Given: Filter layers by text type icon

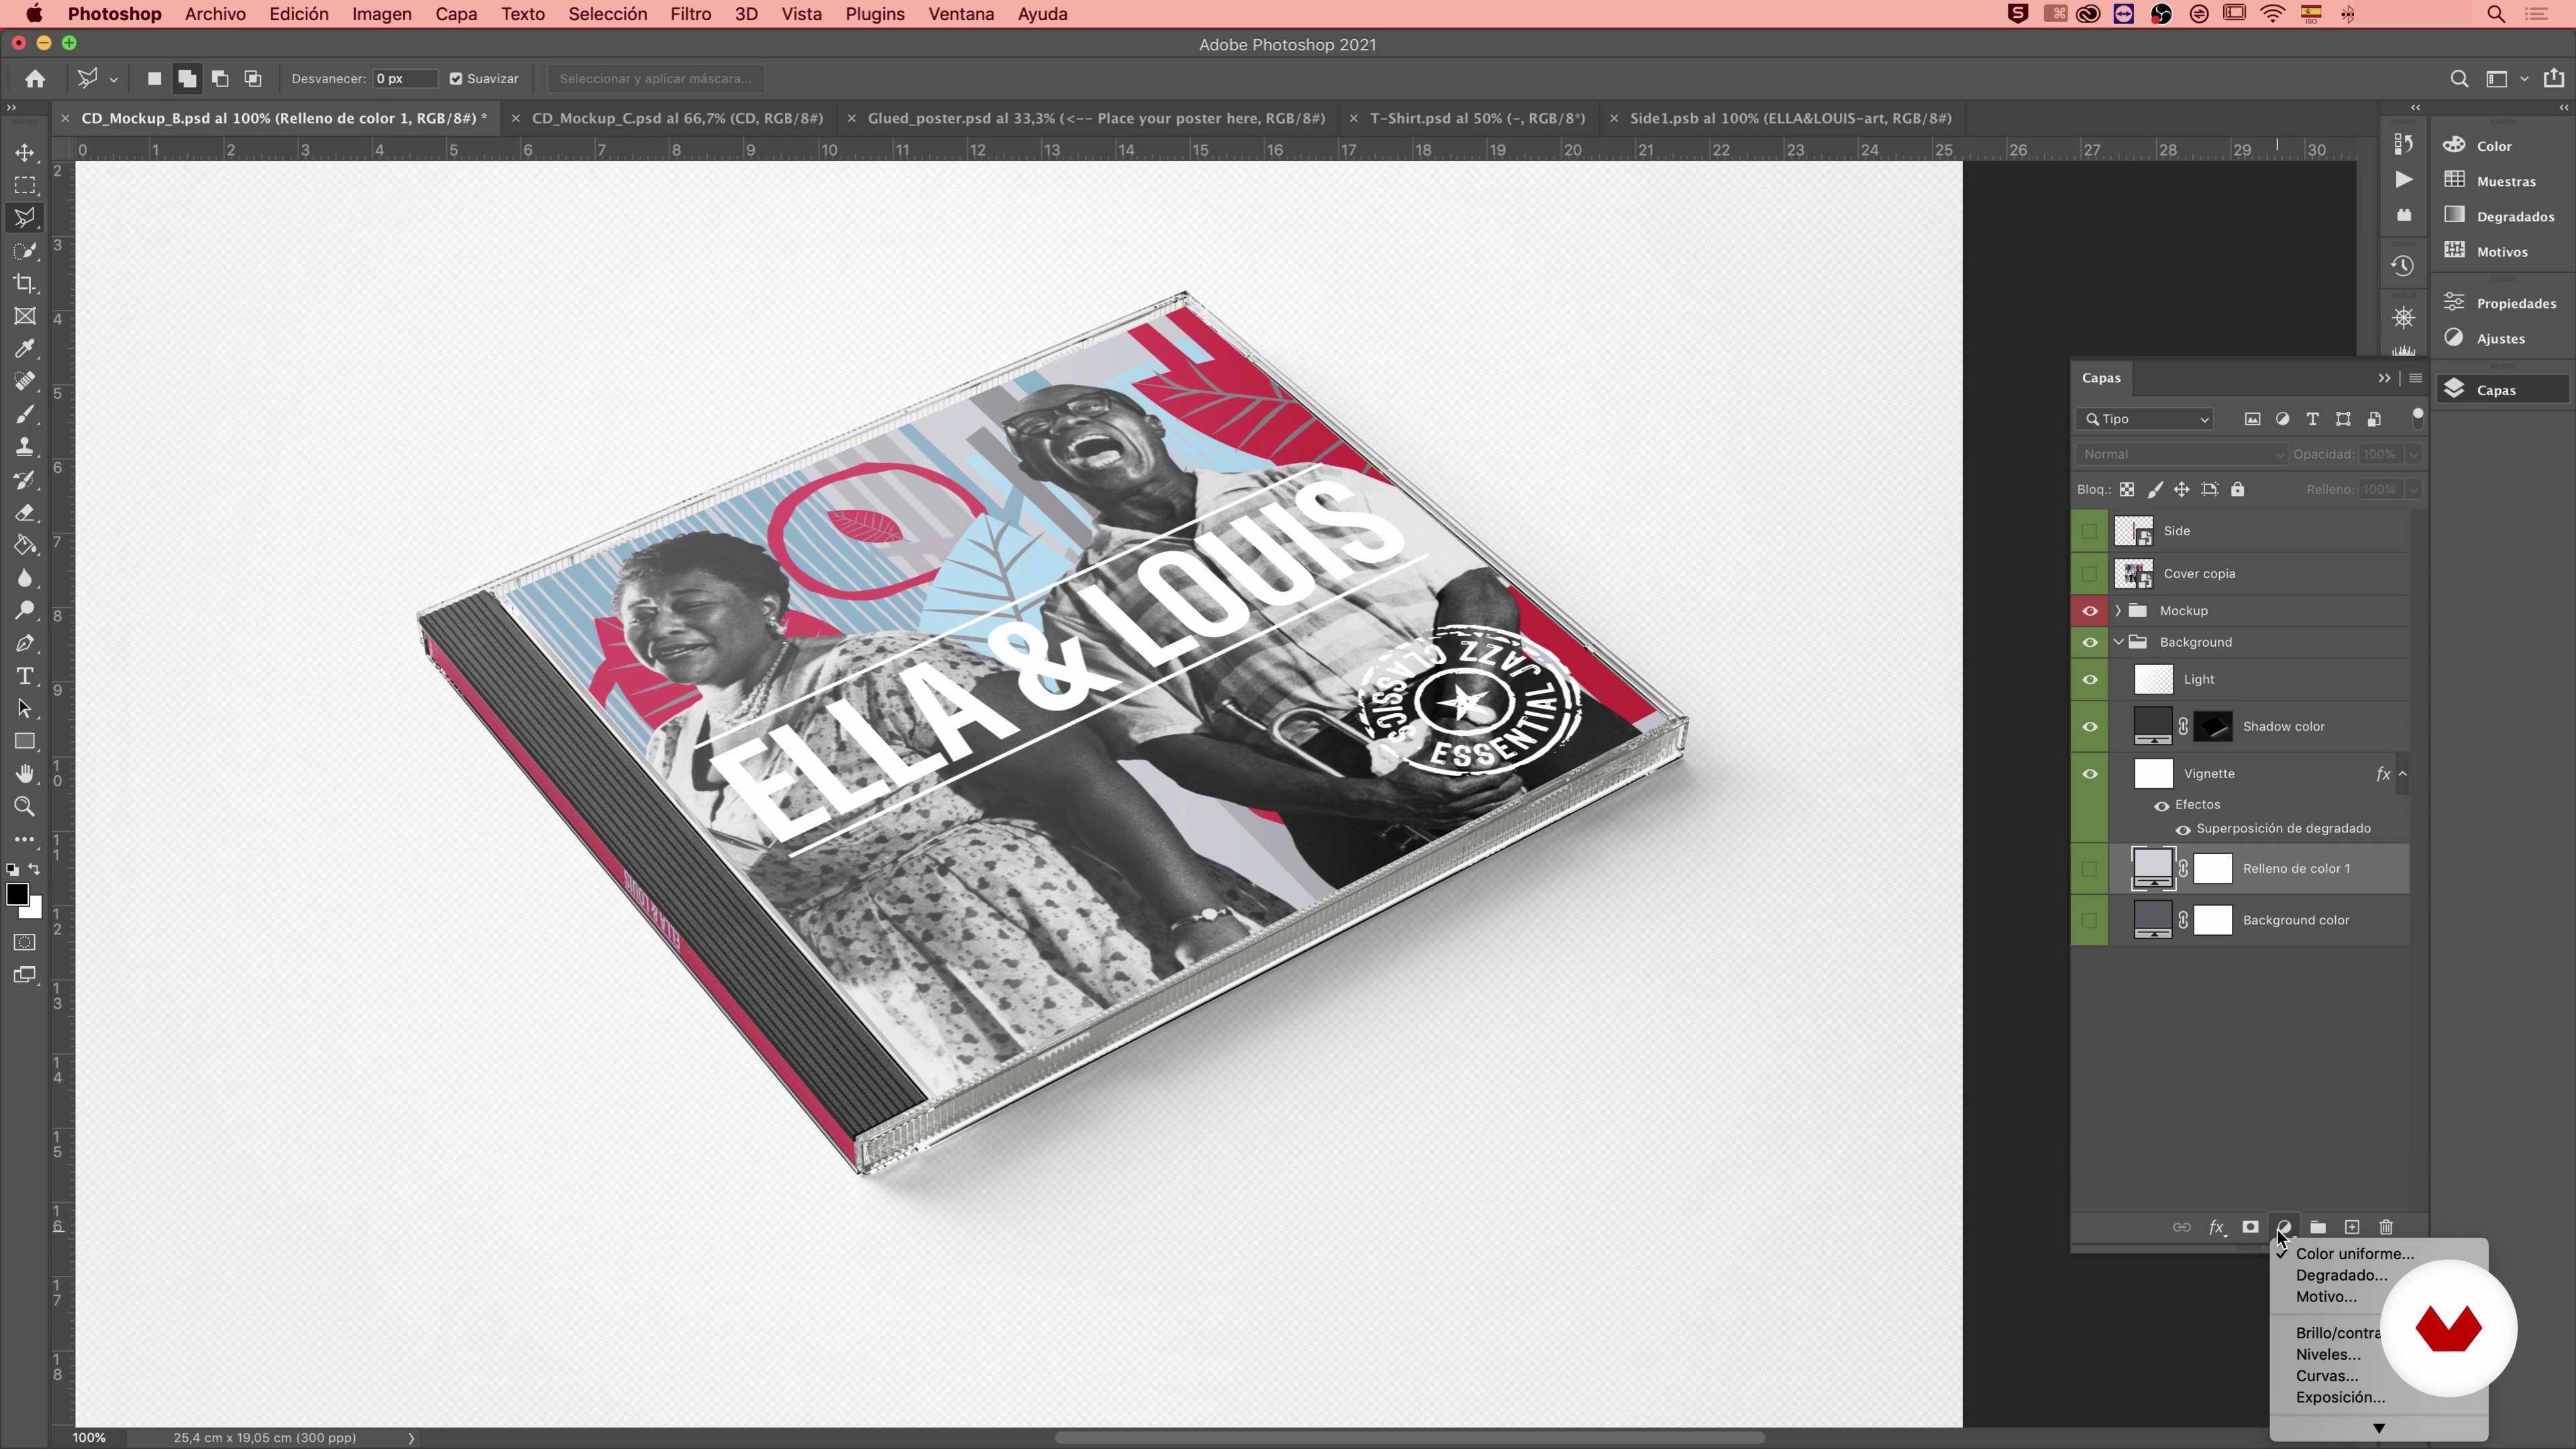Looking at the screenshot, I should pos(2312,419).
